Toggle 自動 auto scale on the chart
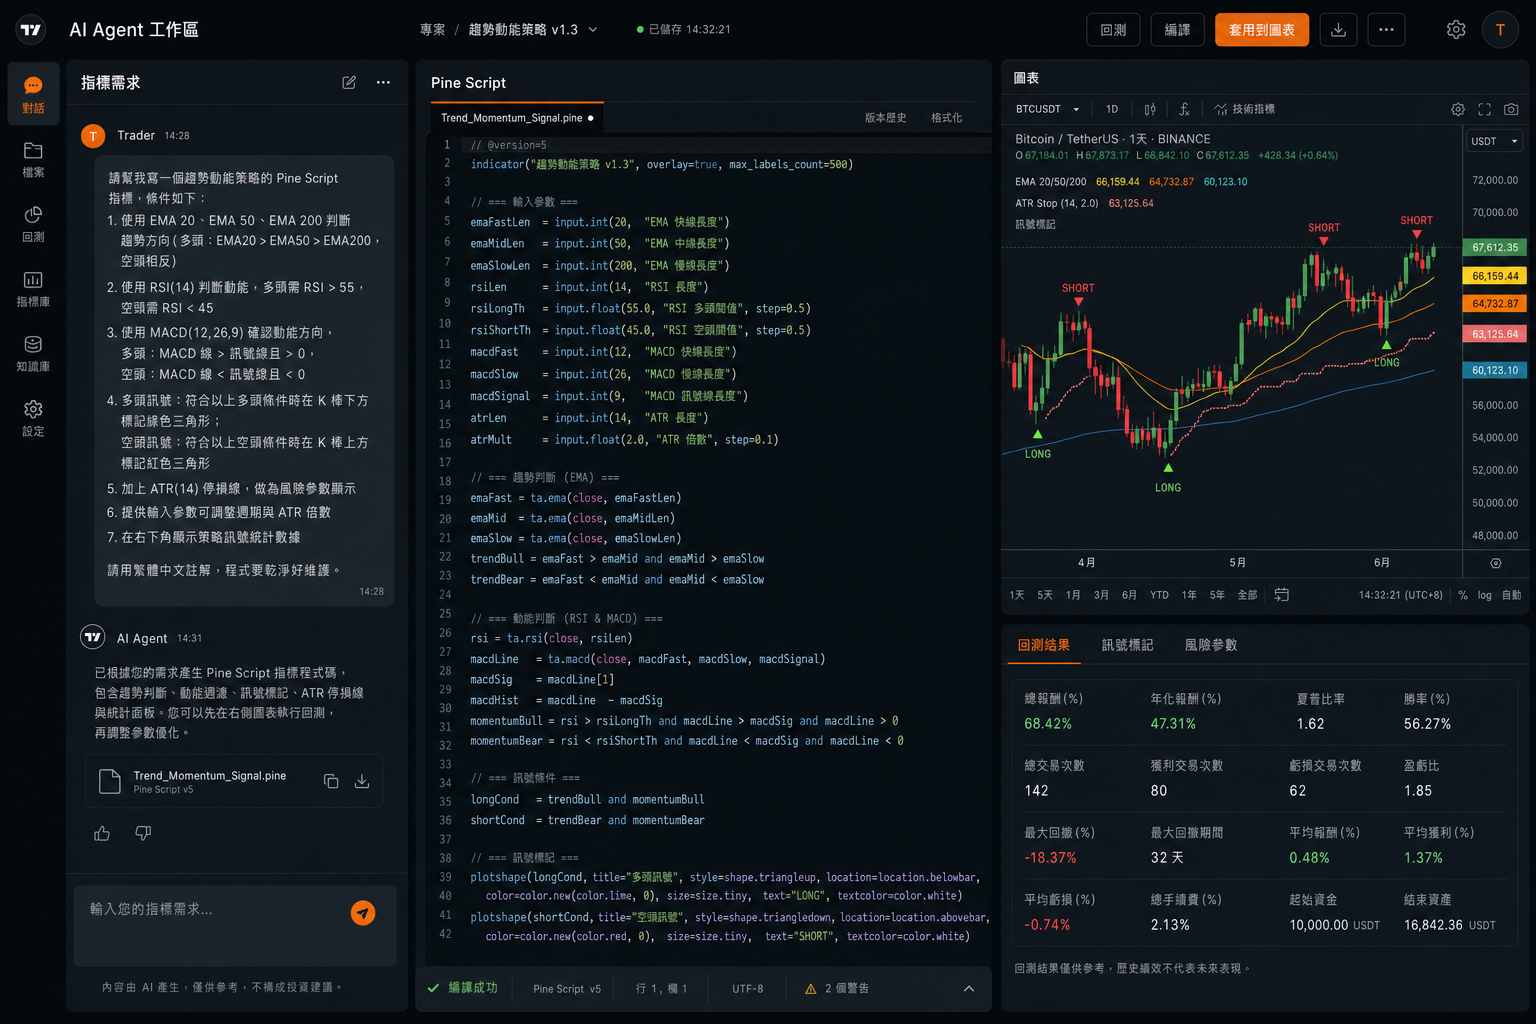The width and height of the screenshot is (1536, 1024). tap(1511, 595)
